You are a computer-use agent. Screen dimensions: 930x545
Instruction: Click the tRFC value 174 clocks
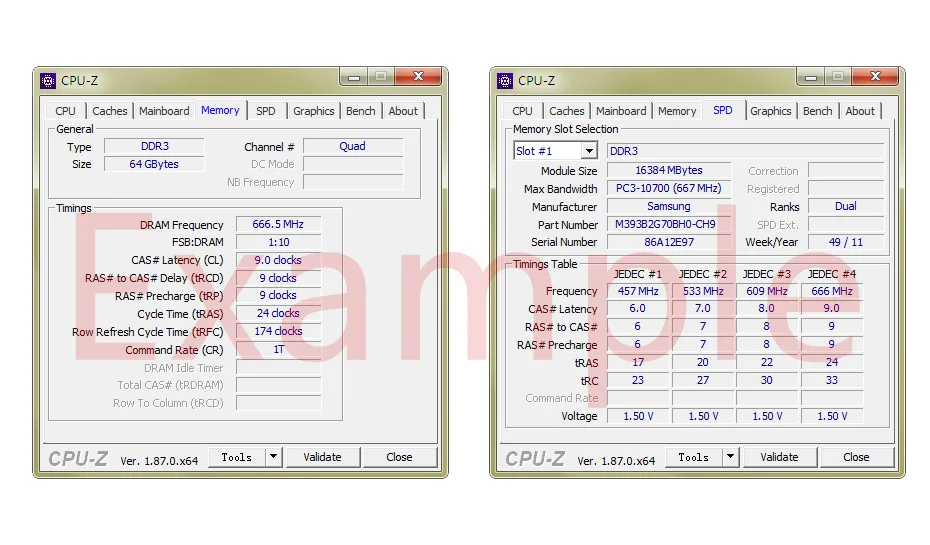278,331
